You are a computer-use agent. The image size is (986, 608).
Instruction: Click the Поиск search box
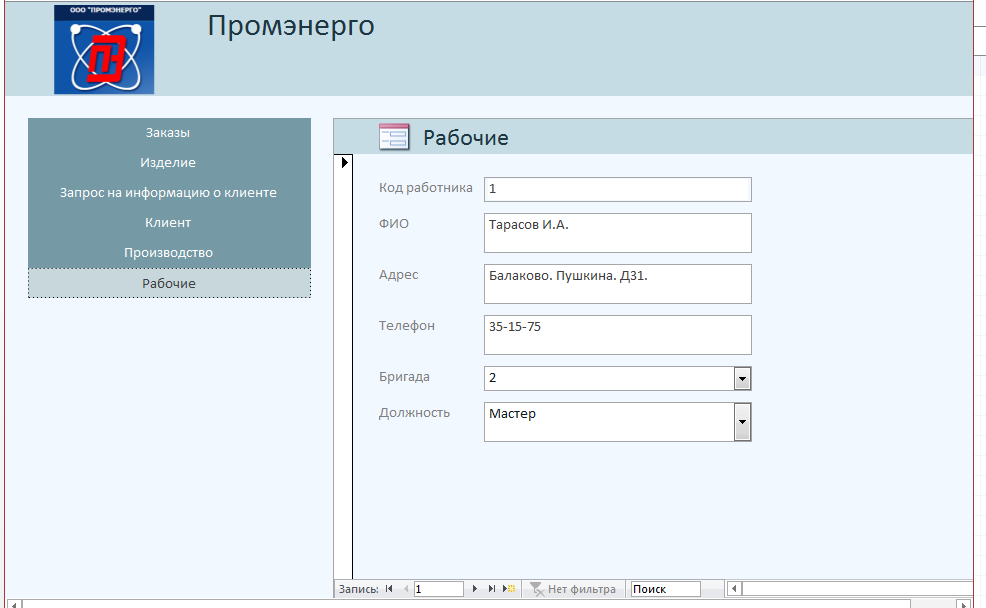[665, 590]
